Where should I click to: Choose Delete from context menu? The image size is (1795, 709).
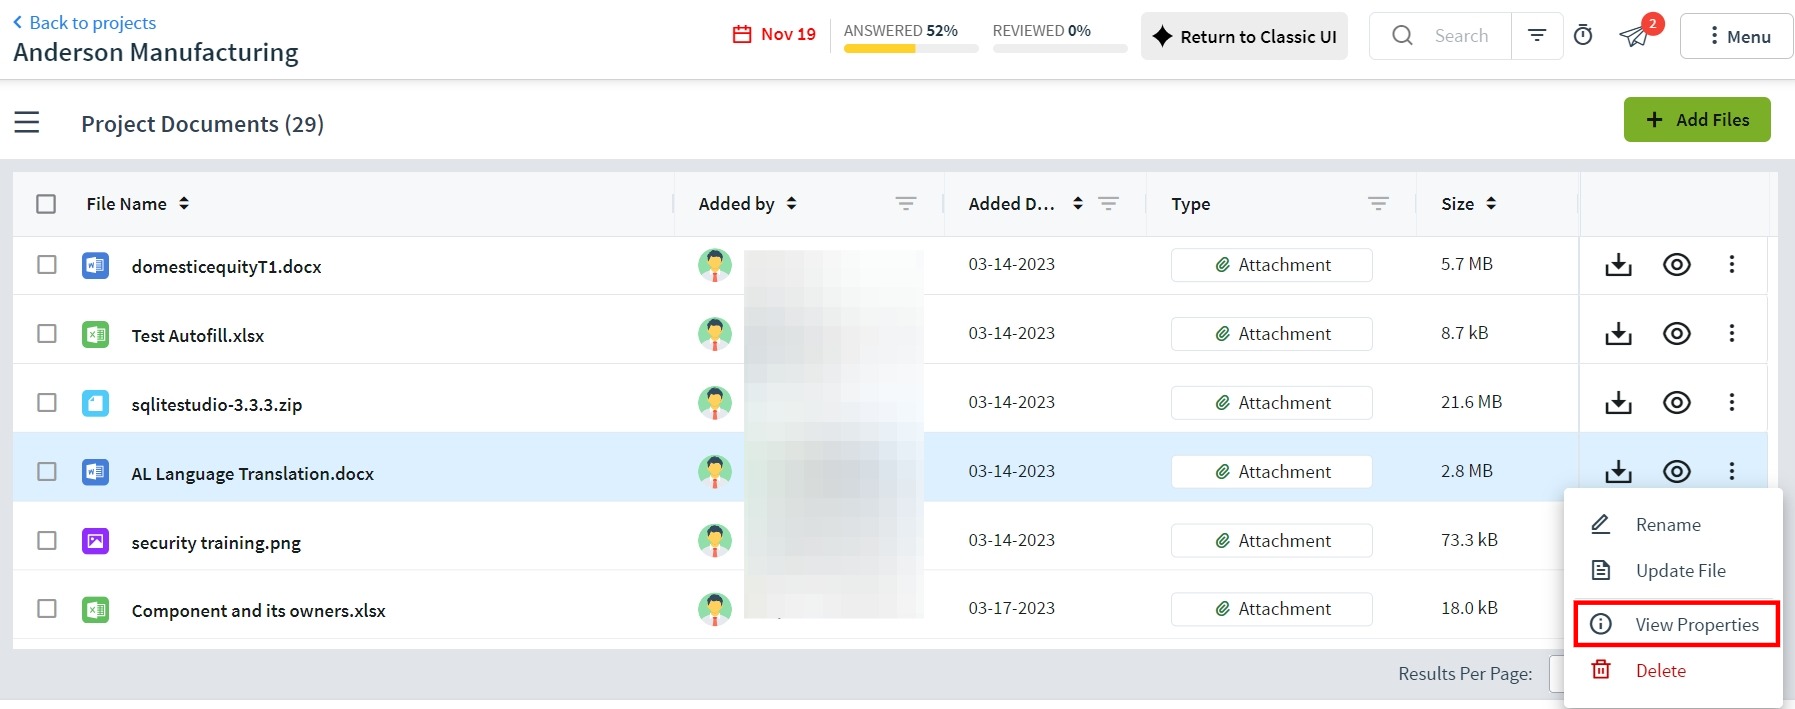pos(1673,670)
